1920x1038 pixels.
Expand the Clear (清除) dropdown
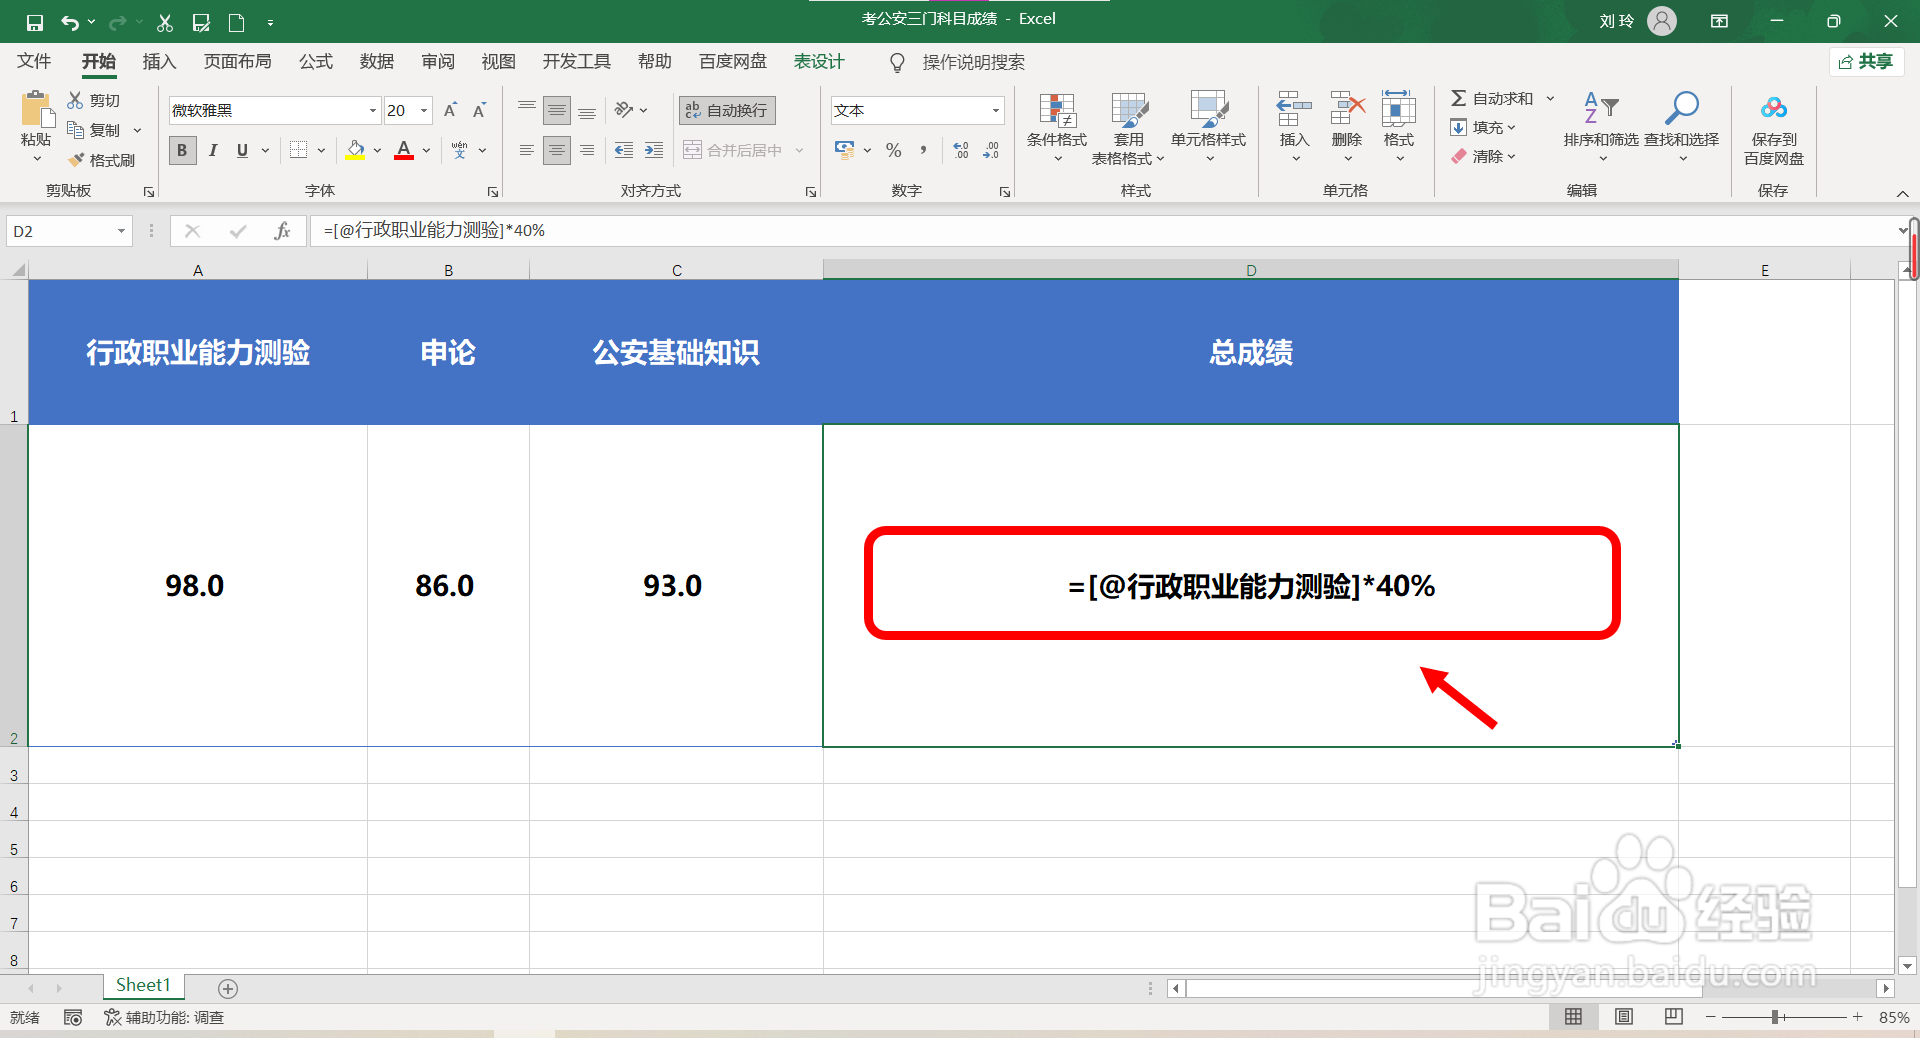pos(1511,156)
